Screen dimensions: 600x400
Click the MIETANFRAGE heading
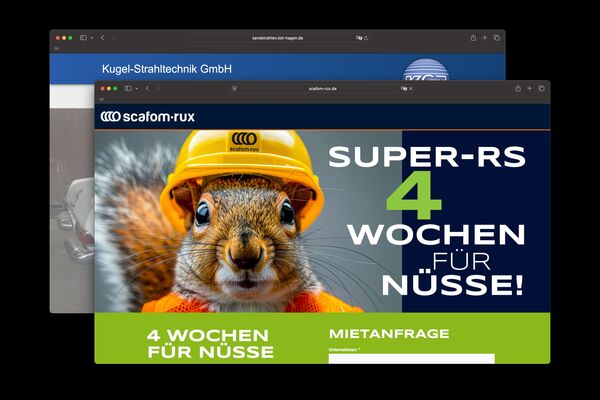[x=389, y=334]
